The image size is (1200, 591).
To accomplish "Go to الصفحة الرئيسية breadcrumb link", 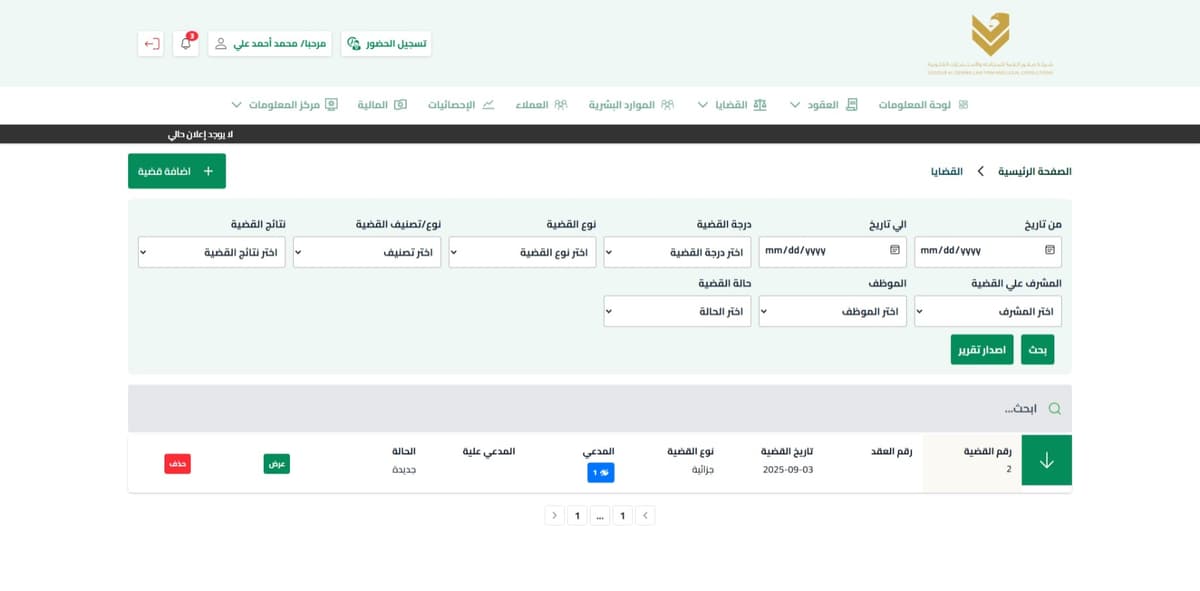I will coord(1035,171).
